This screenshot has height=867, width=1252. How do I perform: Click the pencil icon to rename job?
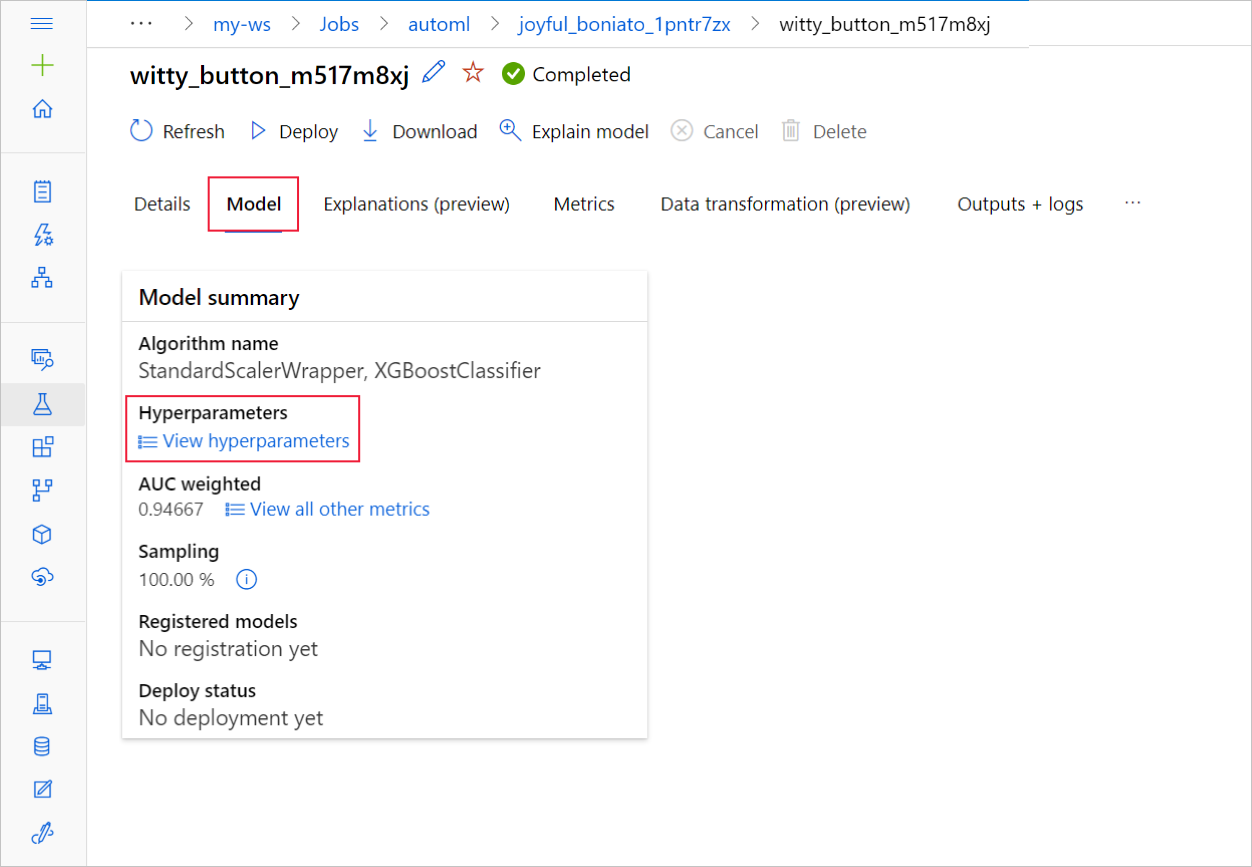(x=433, y=73)
